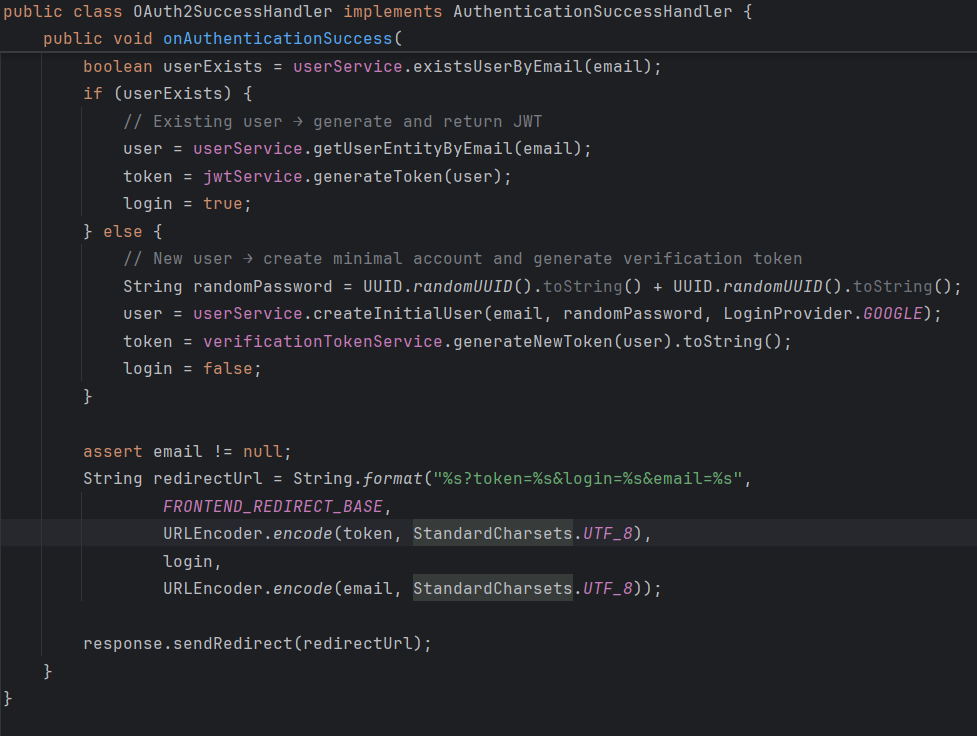
Task: Click the randomPassword variable declaration
Action: [x=262, y=286]
